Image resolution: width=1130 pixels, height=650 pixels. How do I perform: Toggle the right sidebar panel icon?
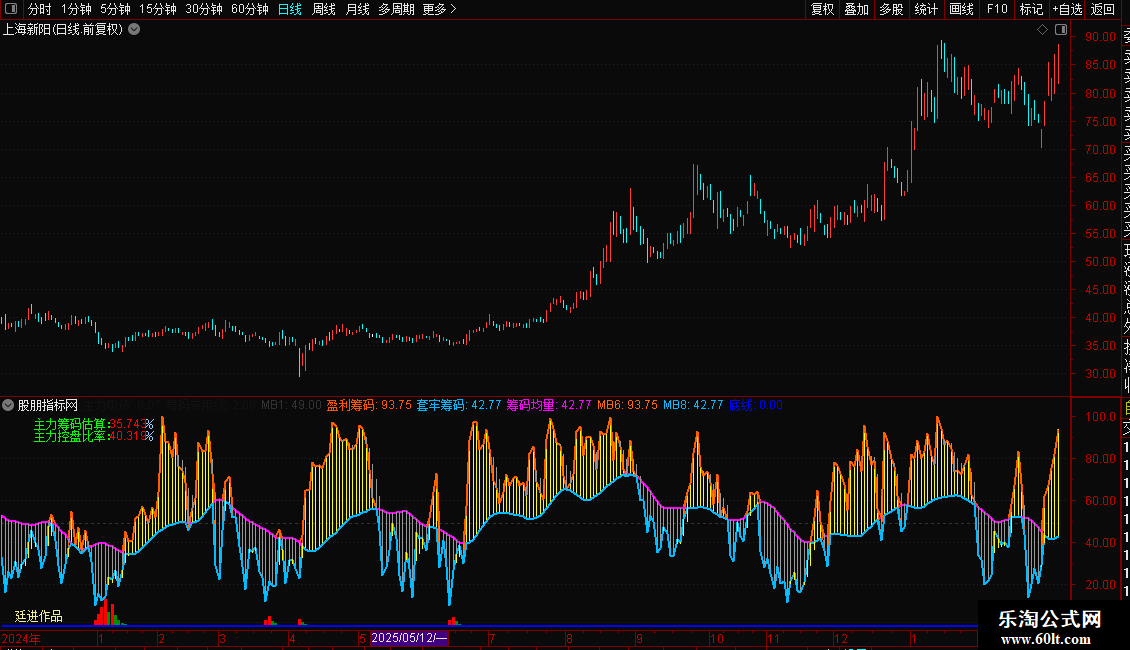pos(1061,30)
